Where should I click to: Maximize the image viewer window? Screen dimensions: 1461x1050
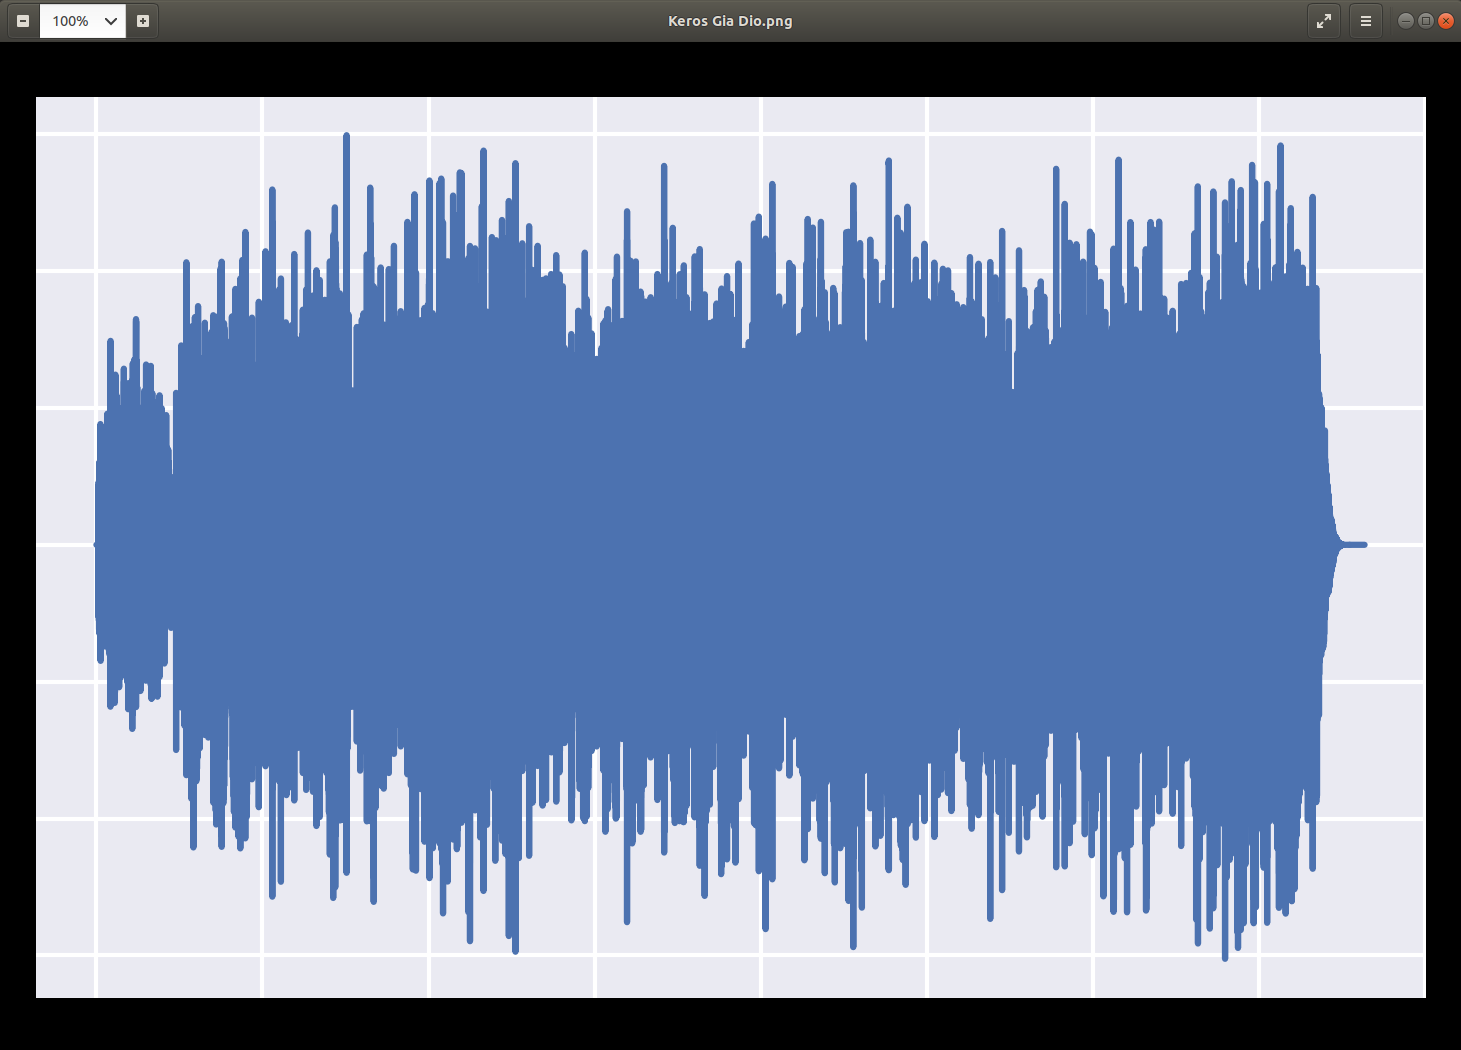click(1426, 21)
